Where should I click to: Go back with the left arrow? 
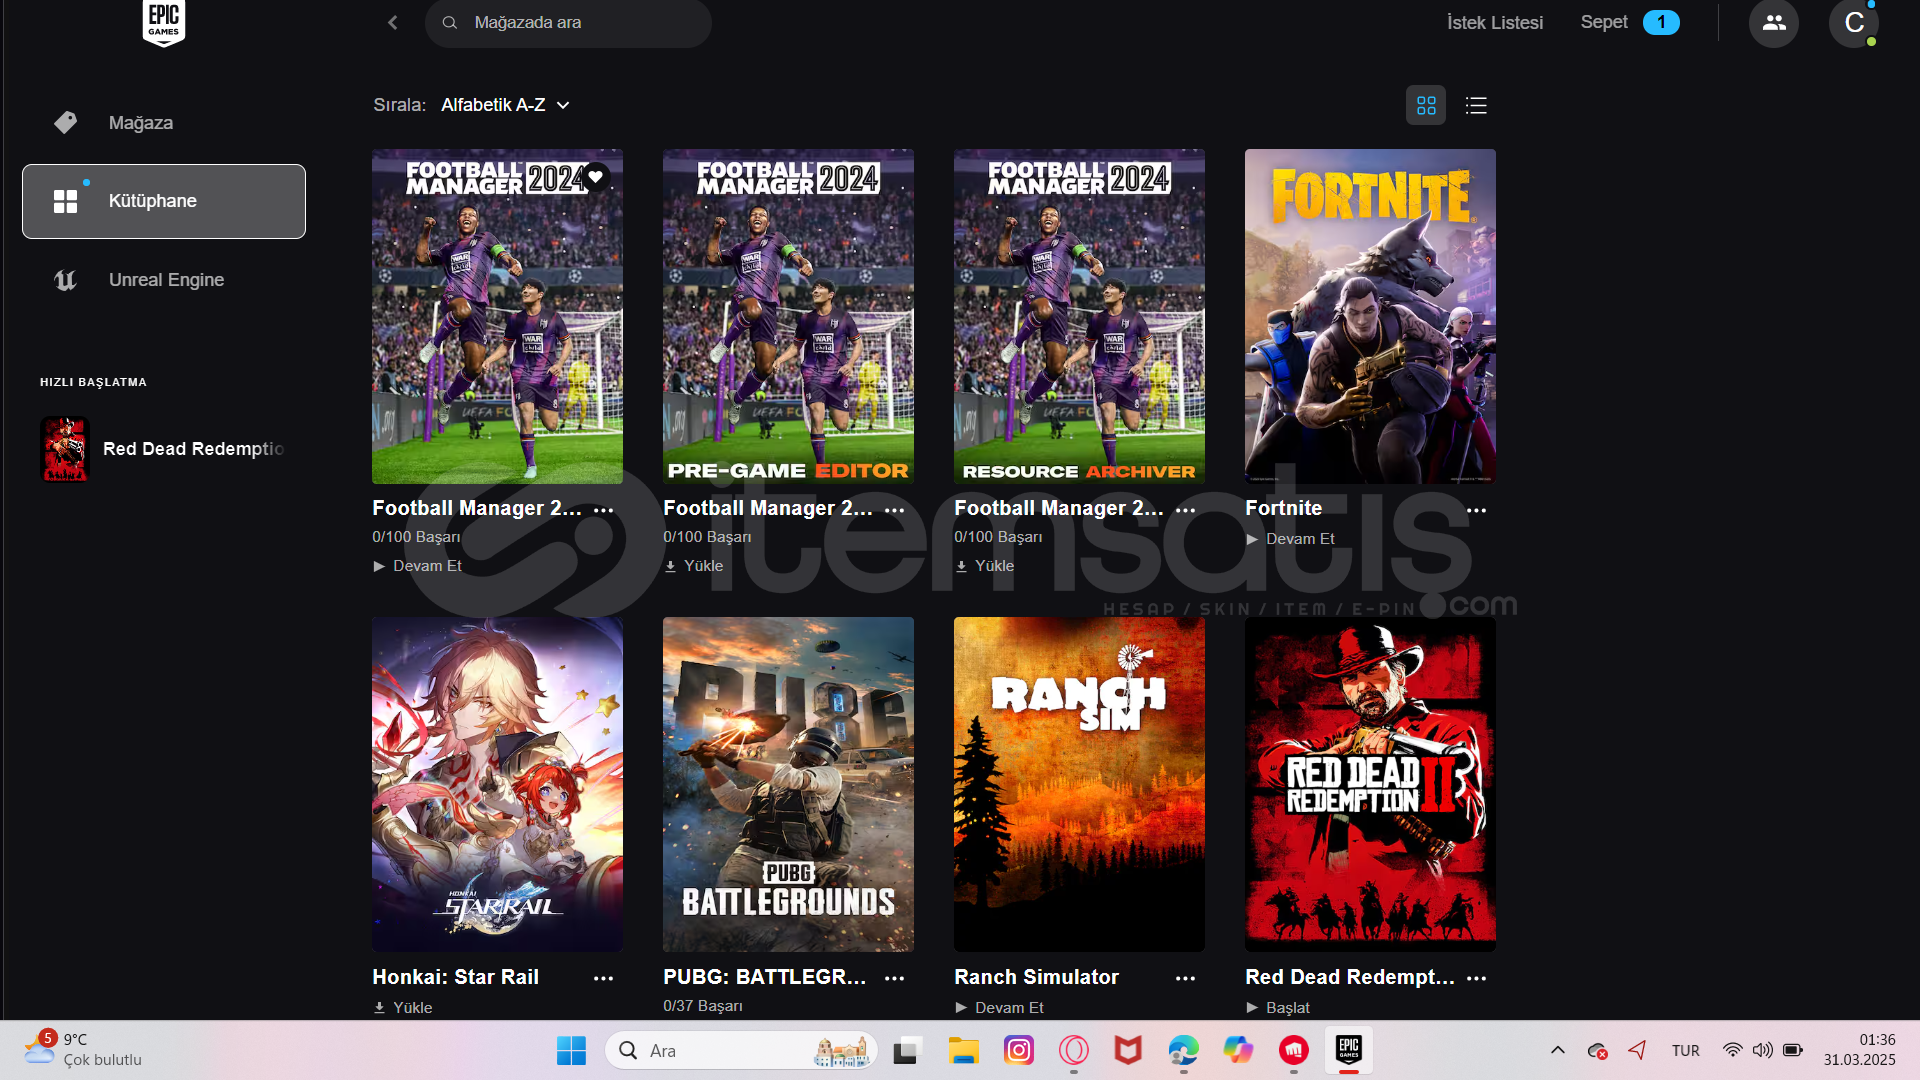point(393,22)
